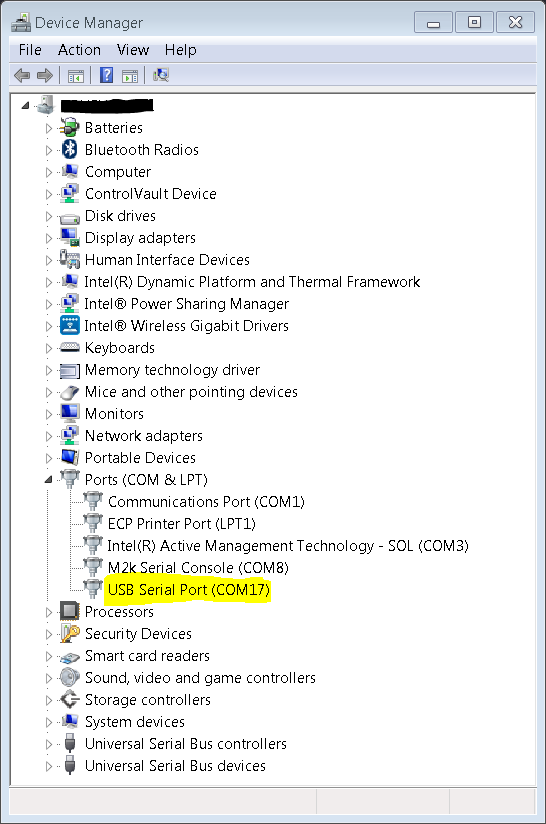Collapse the Ports (COM & LPT) node

(x=48, y=479)
